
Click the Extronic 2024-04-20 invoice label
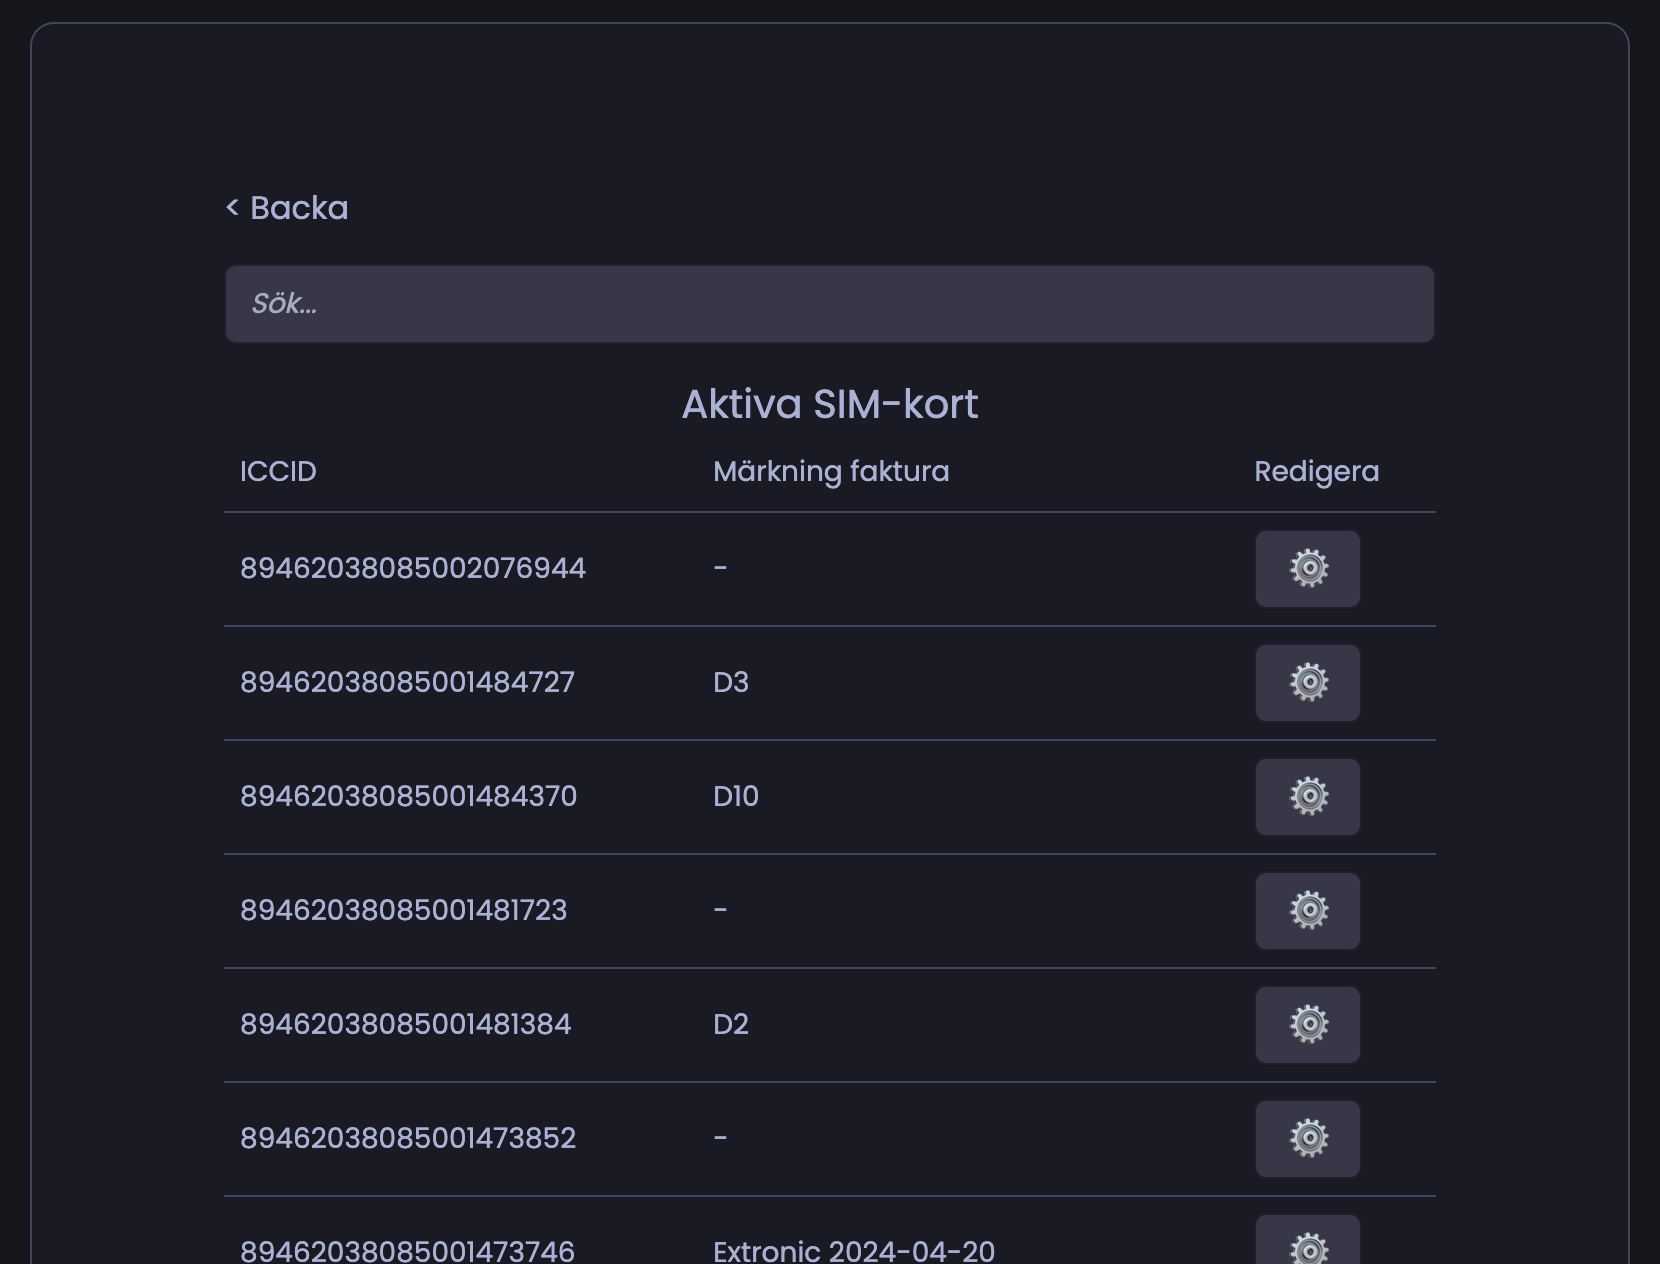click(853, 1251)
